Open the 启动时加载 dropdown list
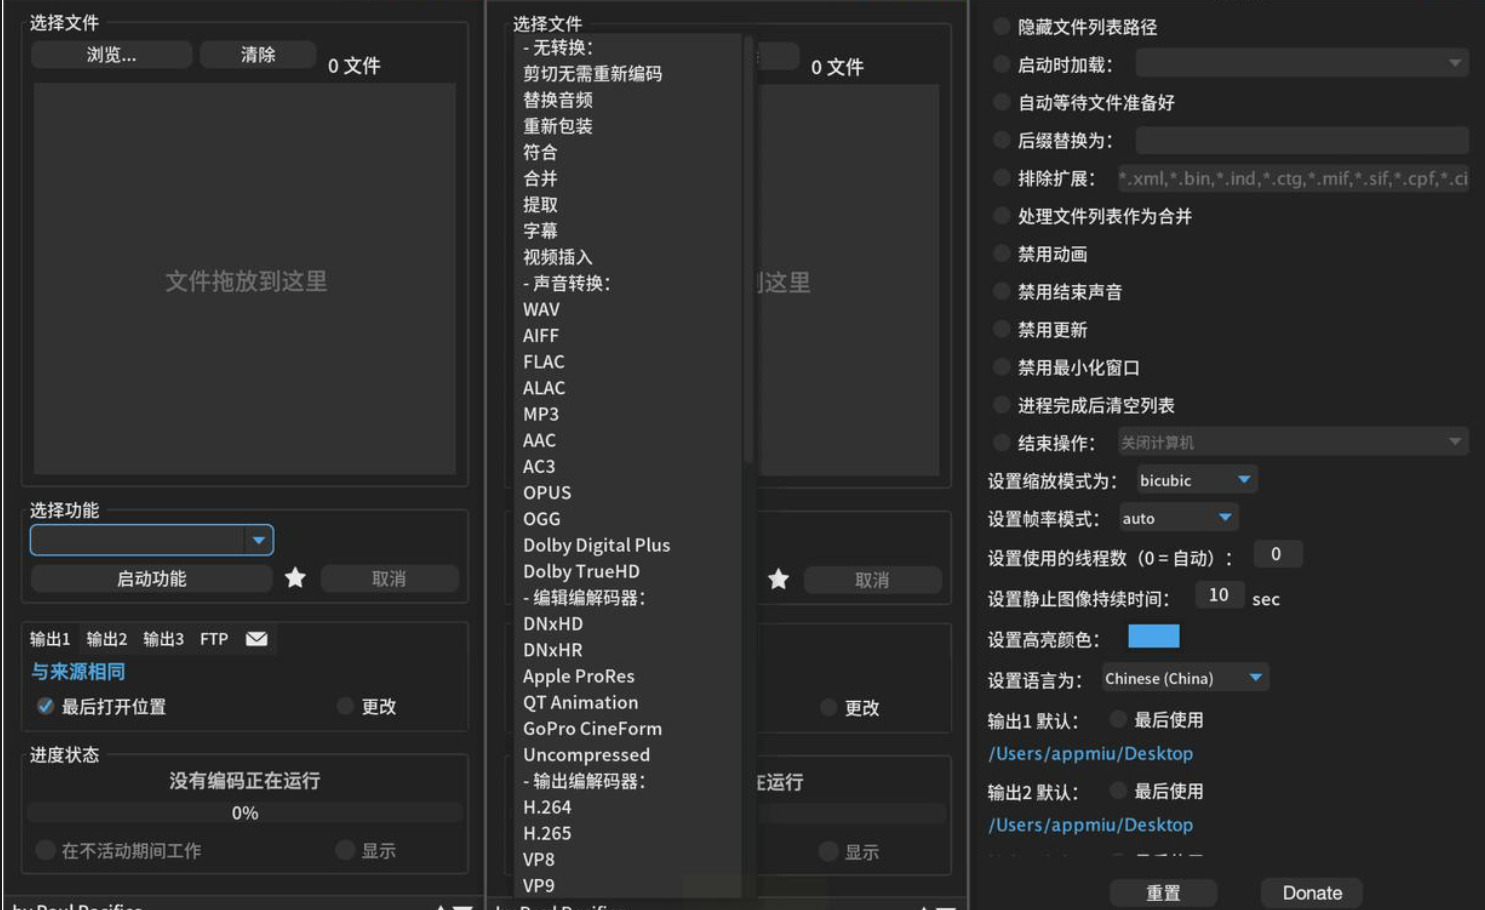Image resolution: width=1485 pixels, height=910 pixels. (1302, 63)
